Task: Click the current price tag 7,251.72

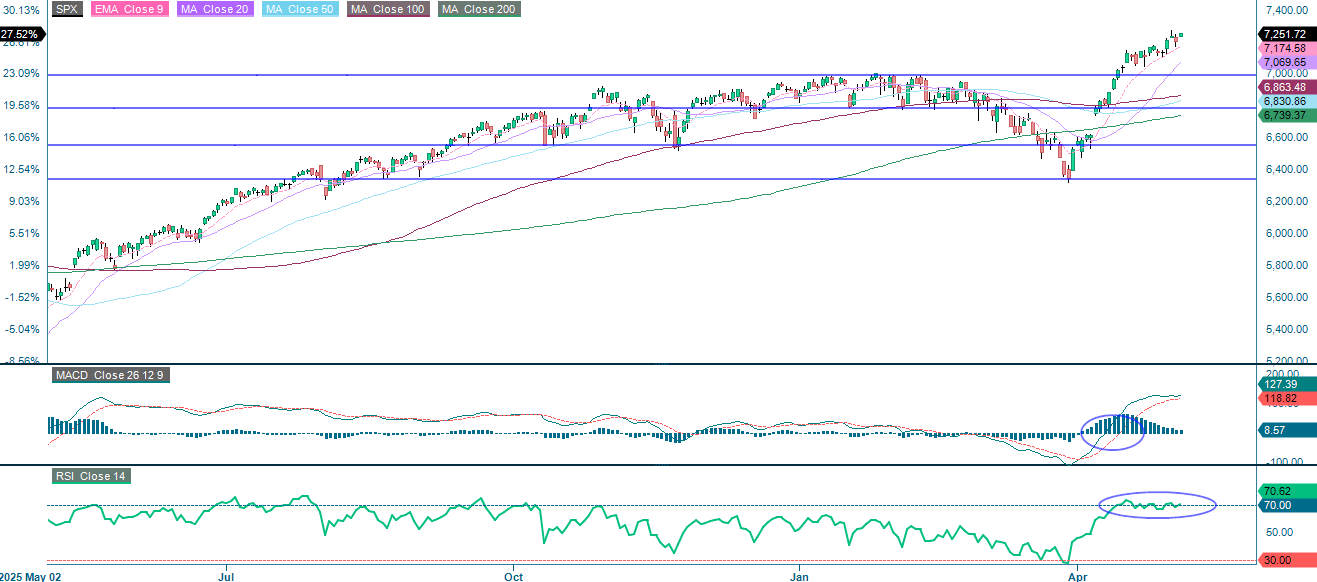Action: [1285, 34]
